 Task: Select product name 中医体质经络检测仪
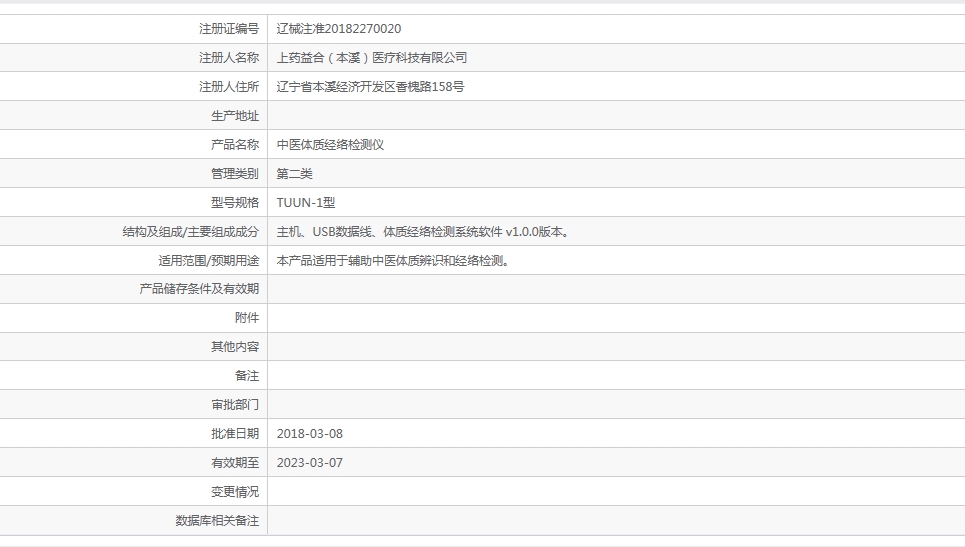pos(330,145)
